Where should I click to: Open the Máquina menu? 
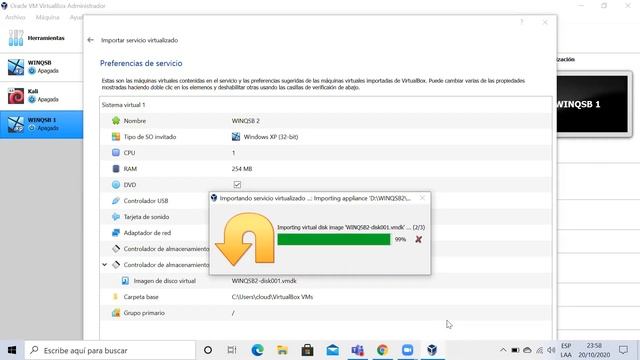[x=48, y=17]
